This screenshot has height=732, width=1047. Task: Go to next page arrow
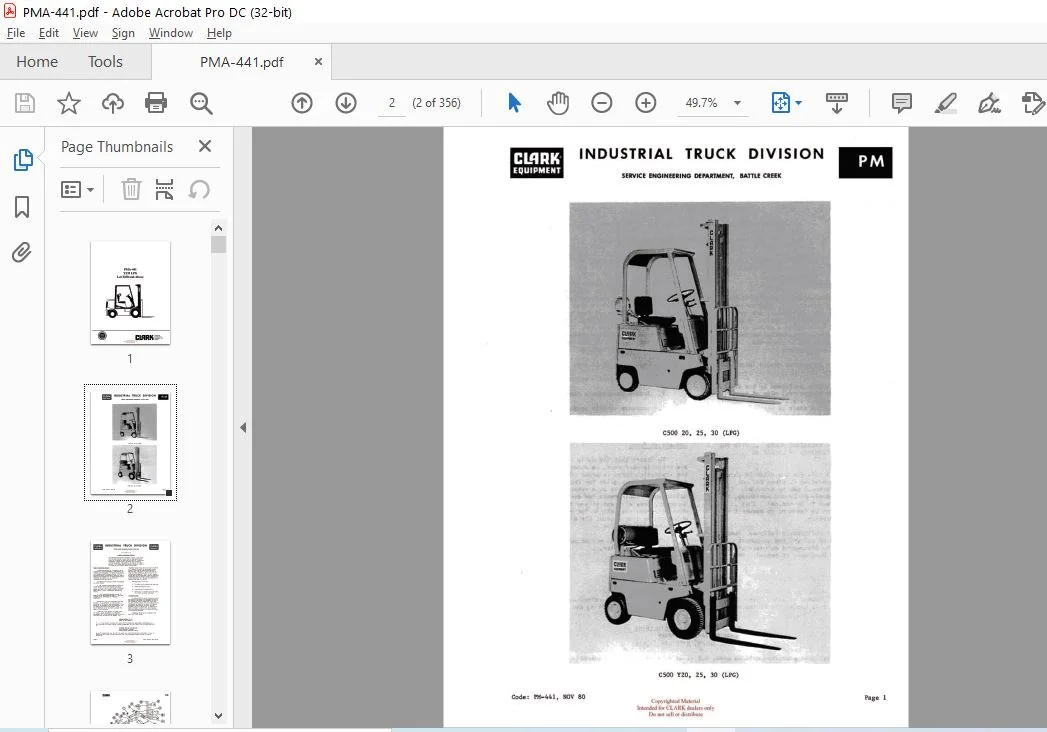[x=346, y=103]
